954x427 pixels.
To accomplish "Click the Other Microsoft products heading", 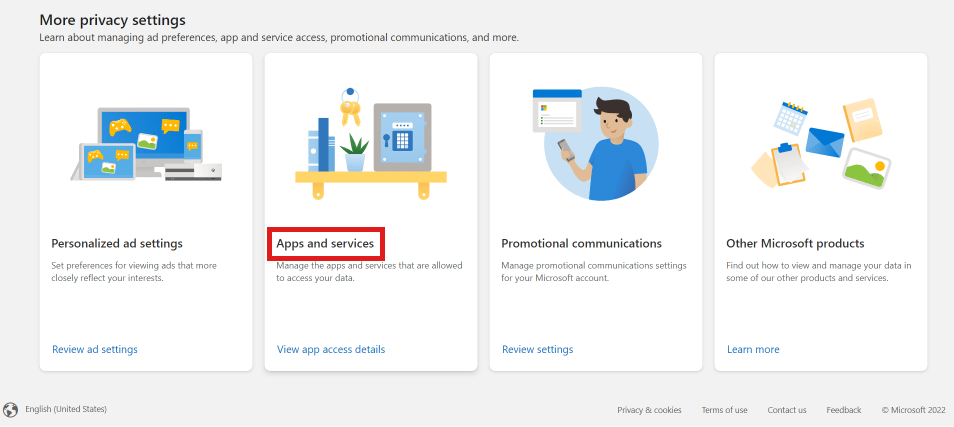I will 795,243.
